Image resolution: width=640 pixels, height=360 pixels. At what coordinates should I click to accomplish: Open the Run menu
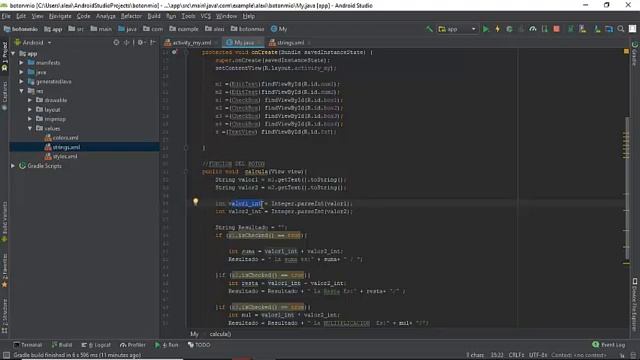click(x=171, y=16)
